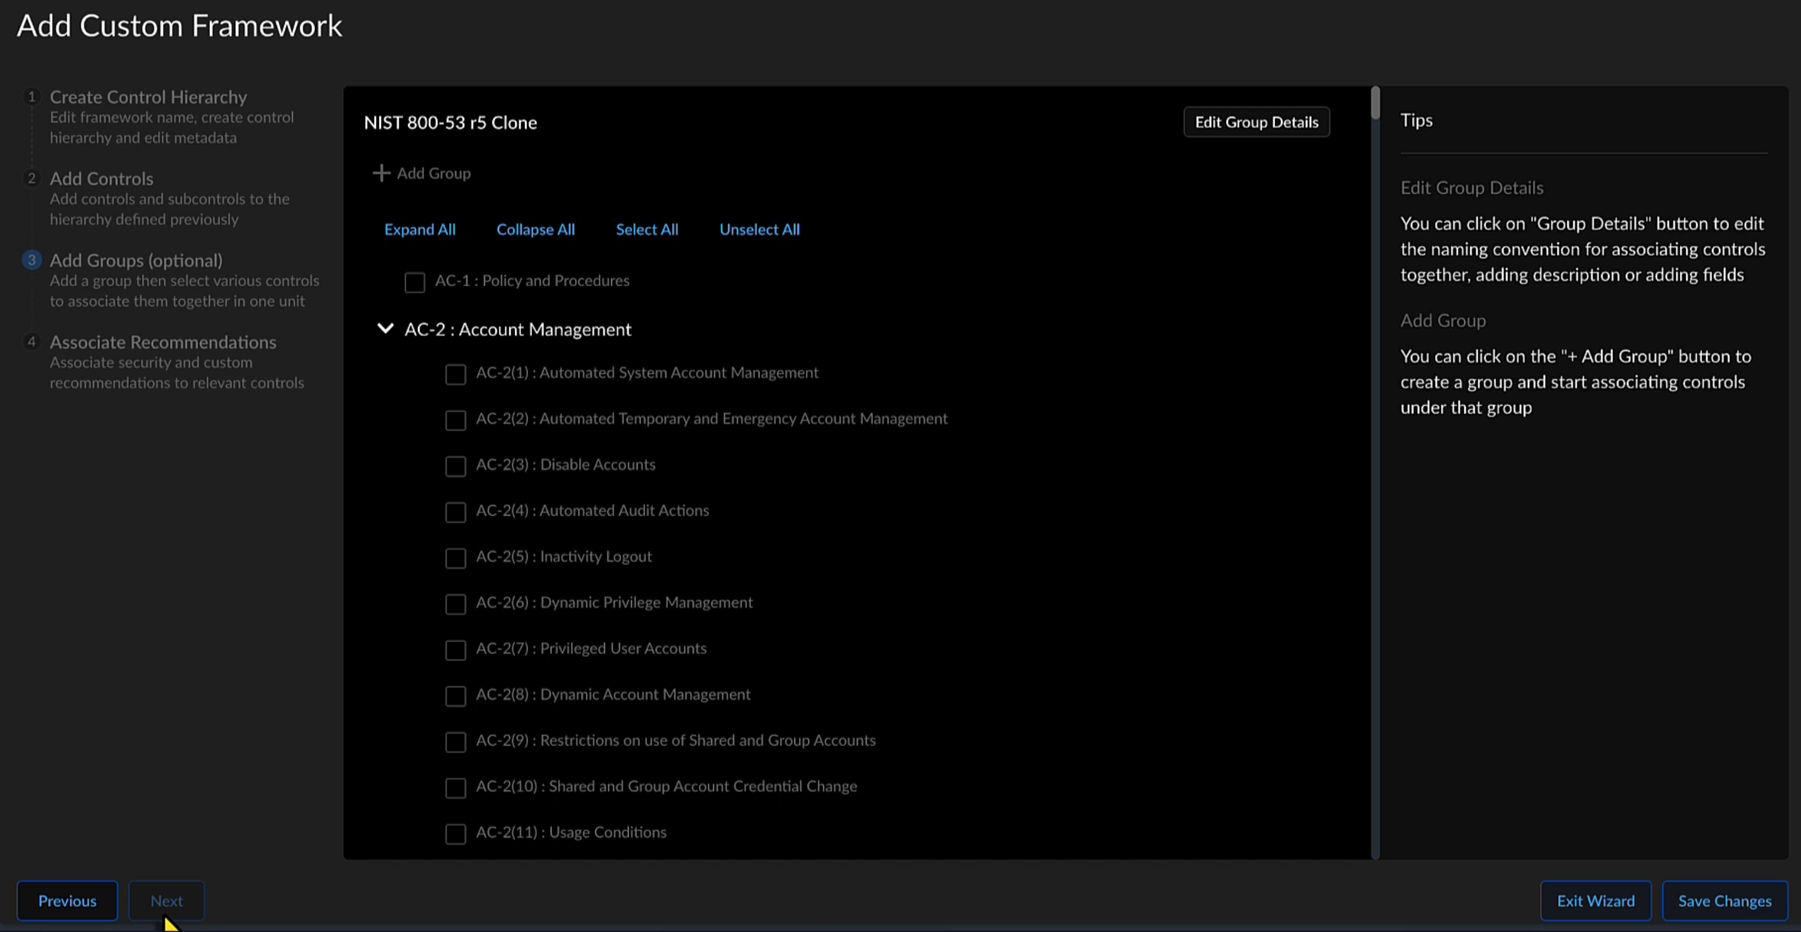Select the AC-2(5) Inactivity Logout checkbox
Image resolution: width=1801 pixels, height=932 pixels.
(x=456, y=558)
